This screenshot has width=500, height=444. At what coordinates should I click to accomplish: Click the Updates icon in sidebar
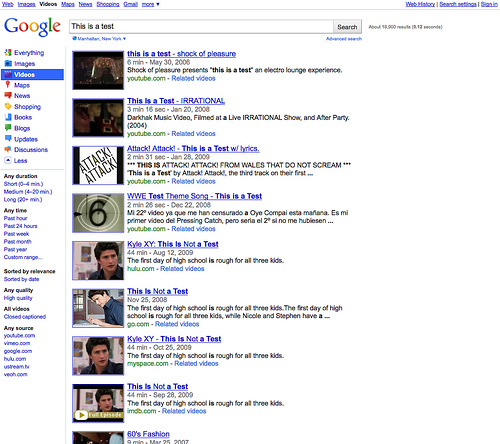coord(8,139)
